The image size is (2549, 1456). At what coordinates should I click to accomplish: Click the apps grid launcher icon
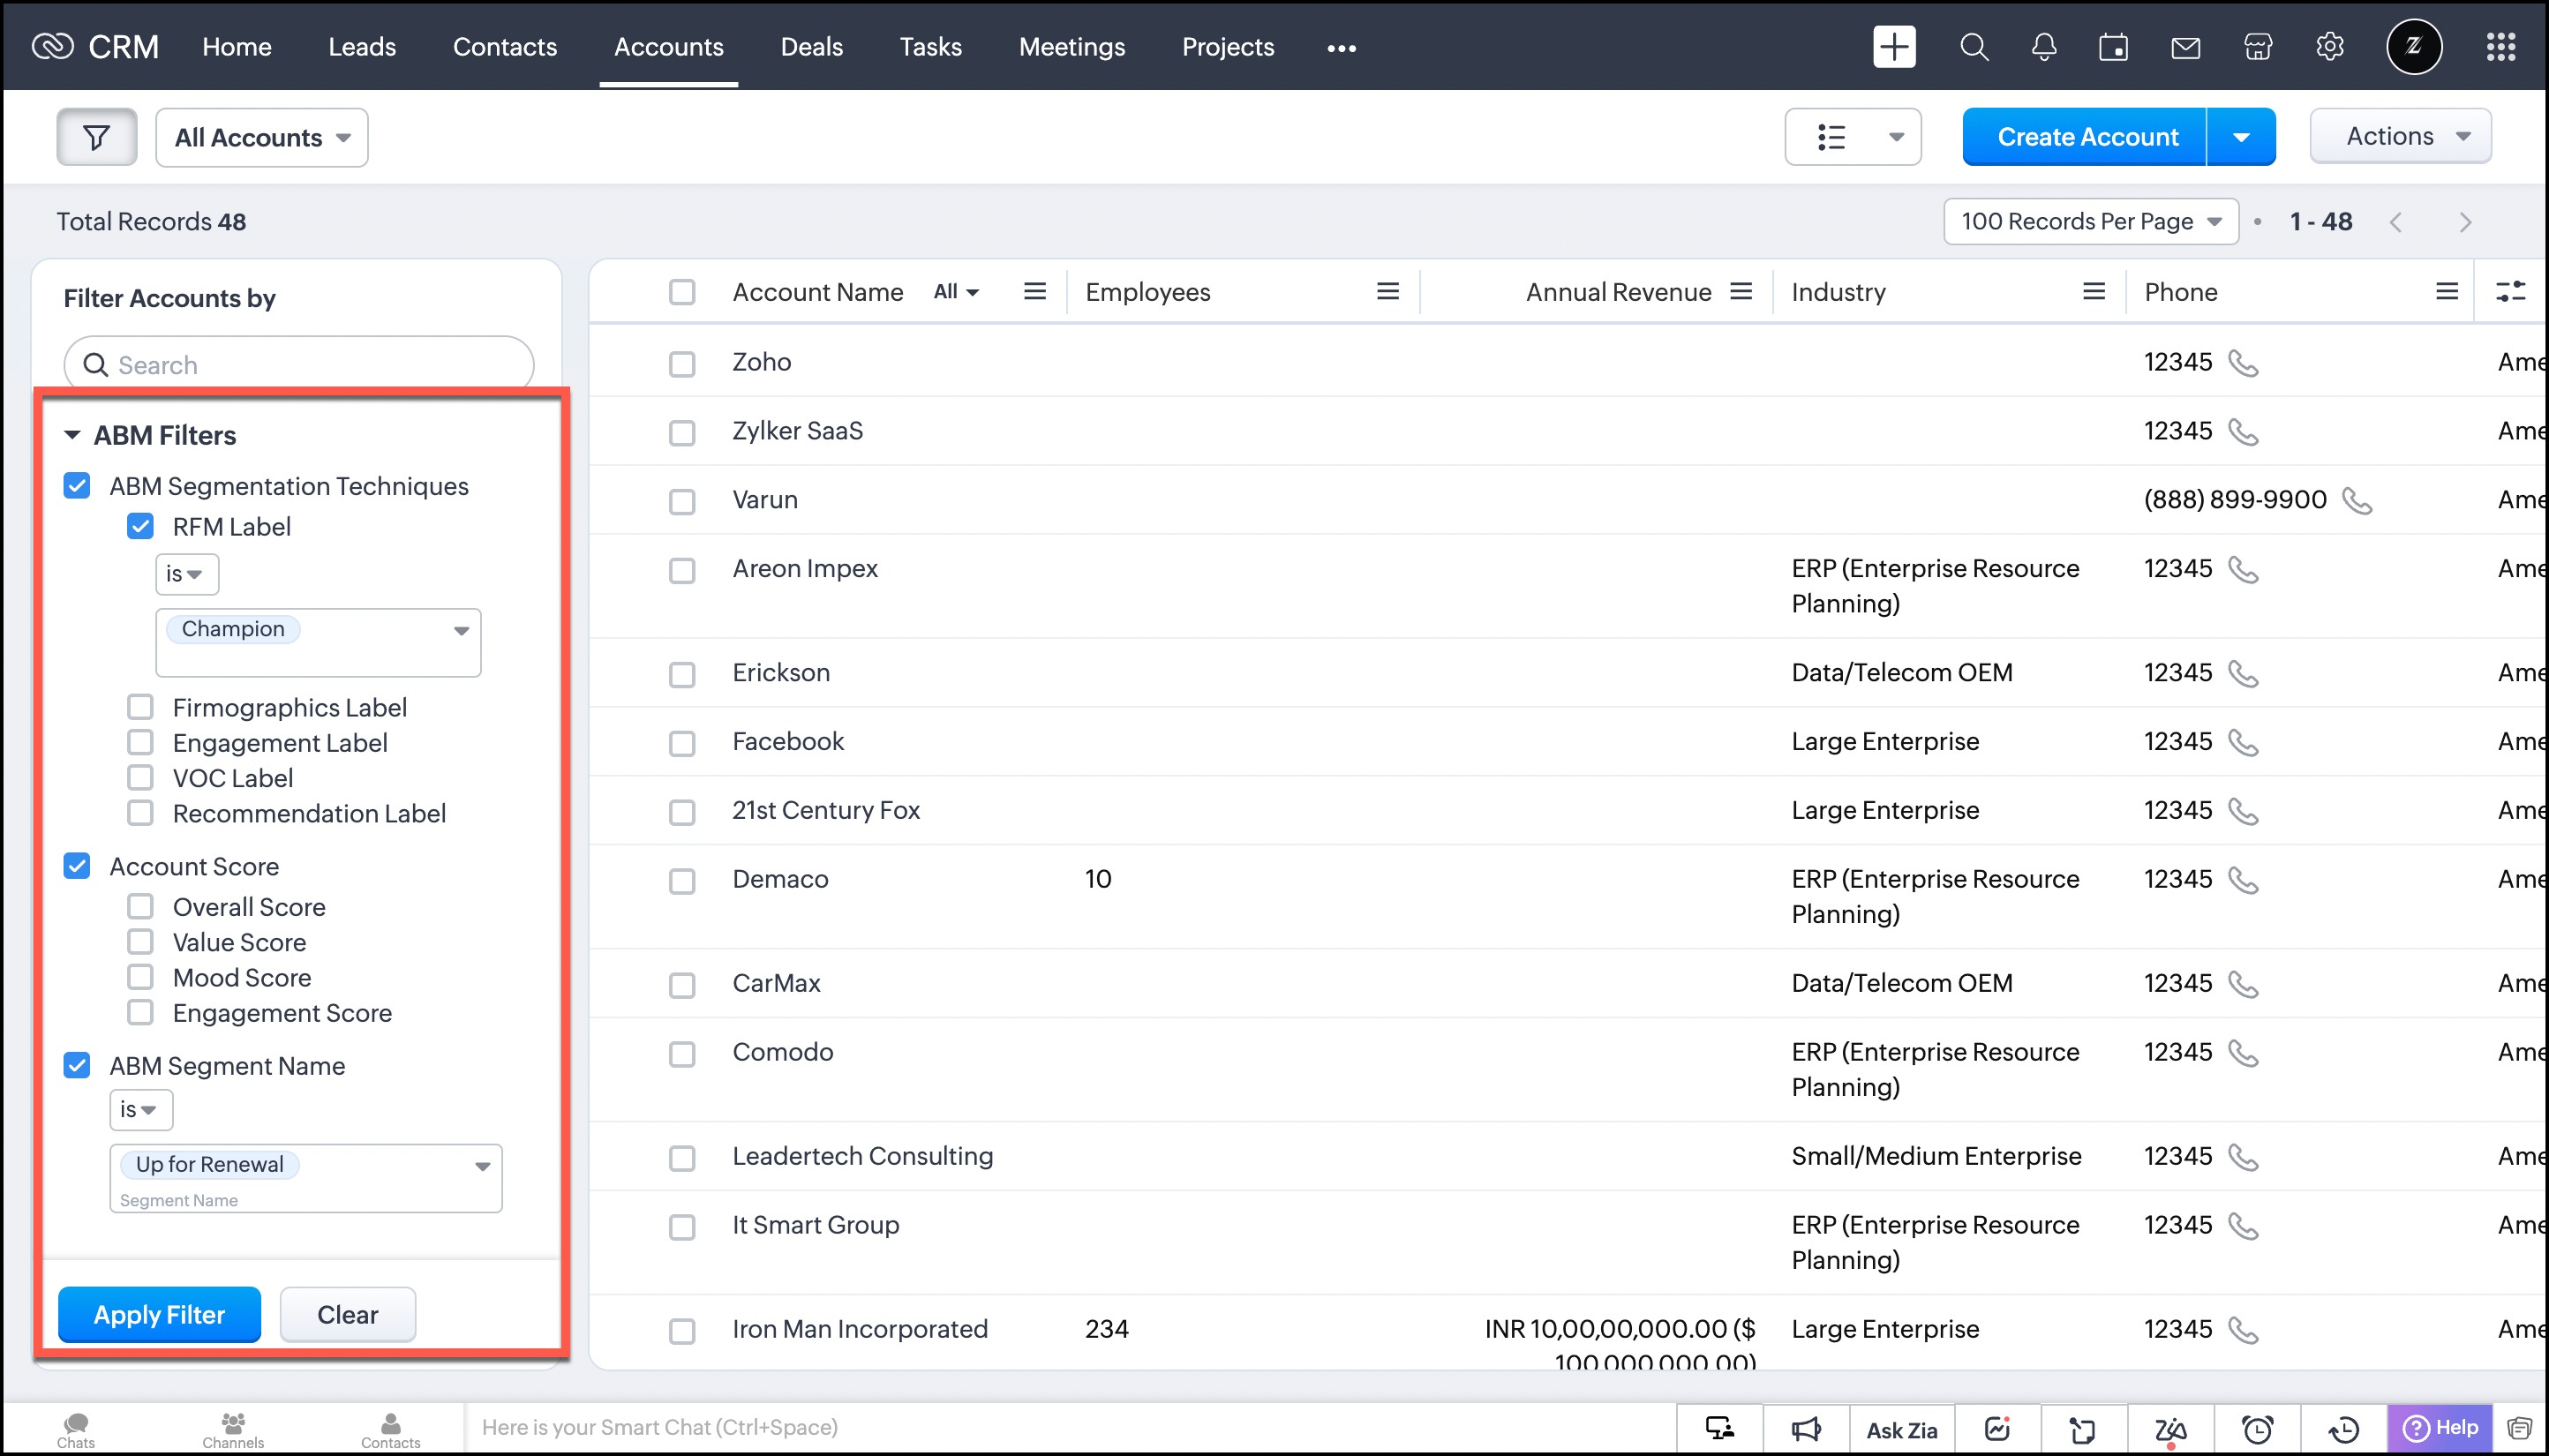2500,47
